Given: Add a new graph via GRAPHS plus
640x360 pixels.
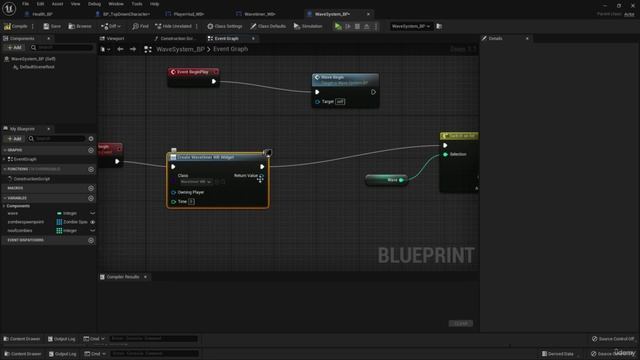Looking at the screenshot, I should [x=91, y=150].
